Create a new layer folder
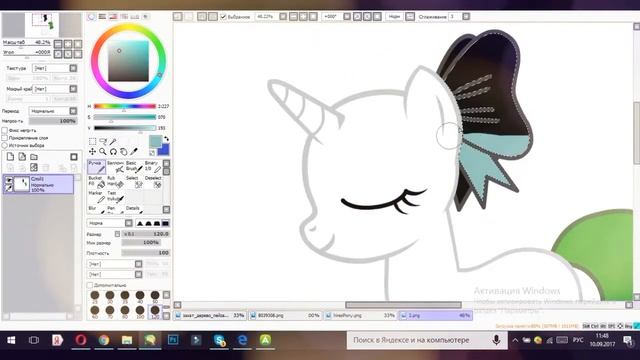Image resolution: width=640 pixels, height=360 pixels. (34, 157)
